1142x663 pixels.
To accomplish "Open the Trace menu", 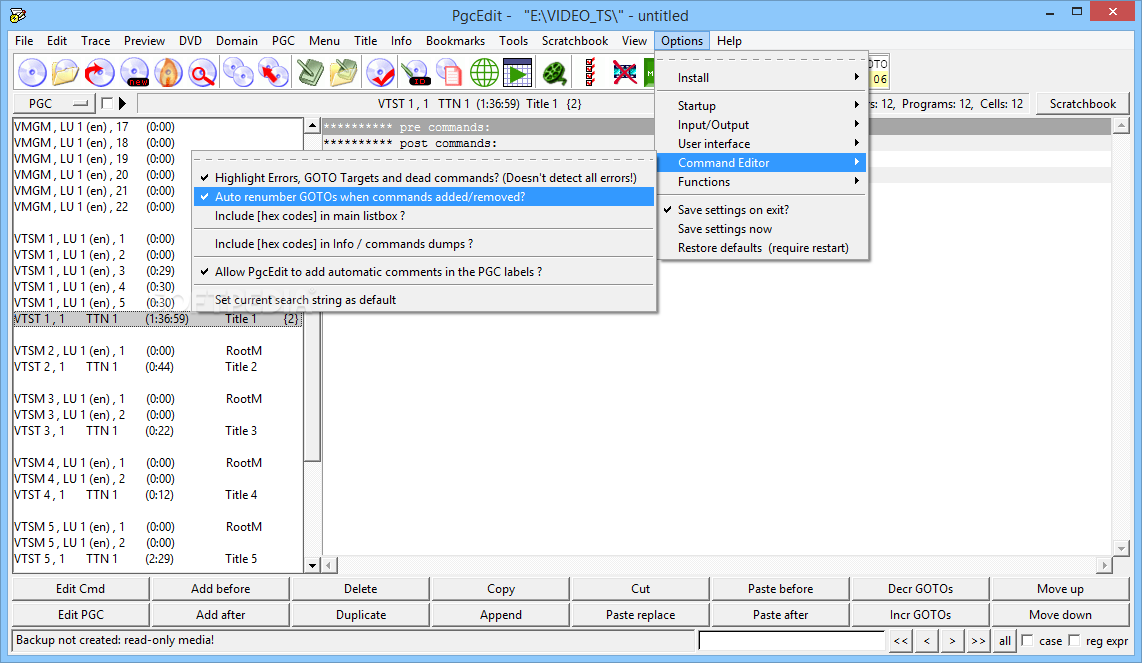I will [x=95, y=41].
